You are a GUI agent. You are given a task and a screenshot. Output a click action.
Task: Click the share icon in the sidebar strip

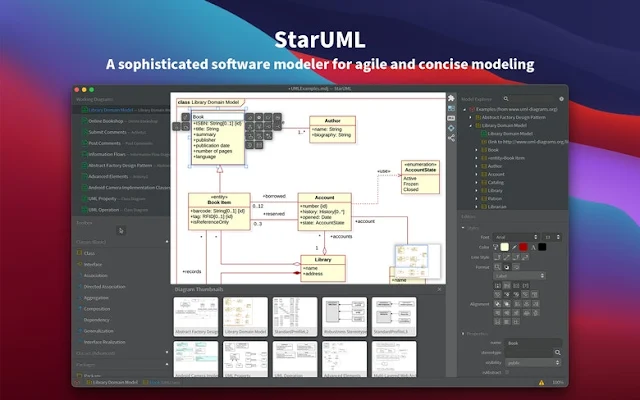[451, 138]
